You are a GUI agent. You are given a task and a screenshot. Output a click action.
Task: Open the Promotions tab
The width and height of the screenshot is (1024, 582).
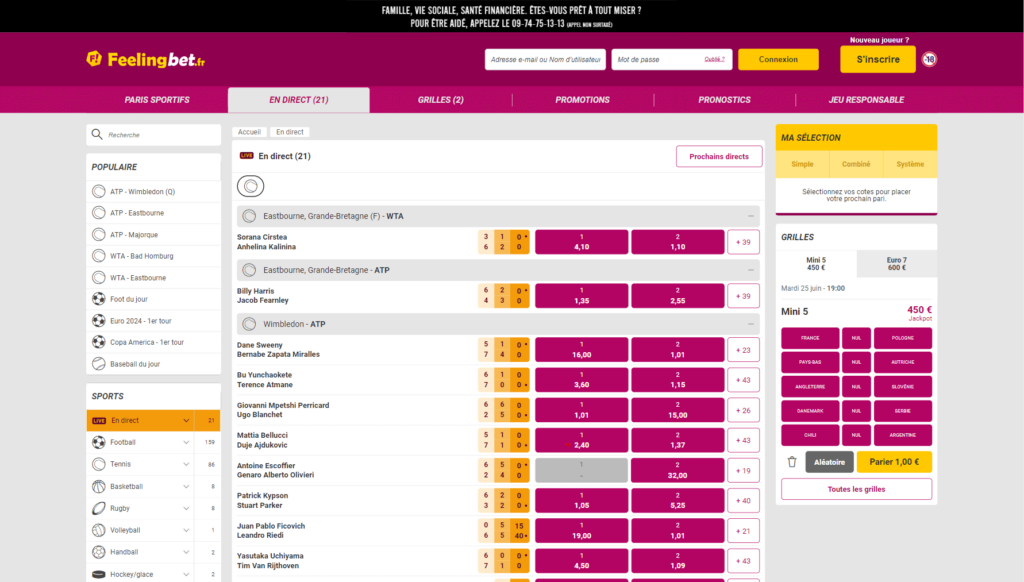(x=583, y=100)
